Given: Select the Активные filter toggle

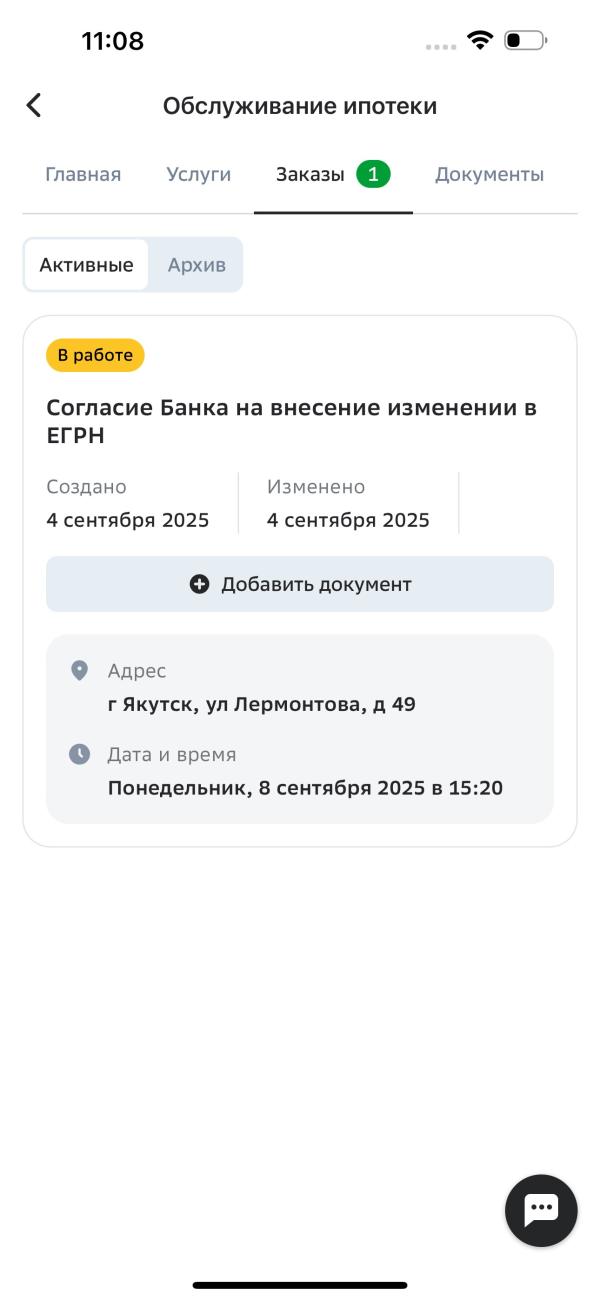Looking at the screenshot, I should (x=84, y=264).
